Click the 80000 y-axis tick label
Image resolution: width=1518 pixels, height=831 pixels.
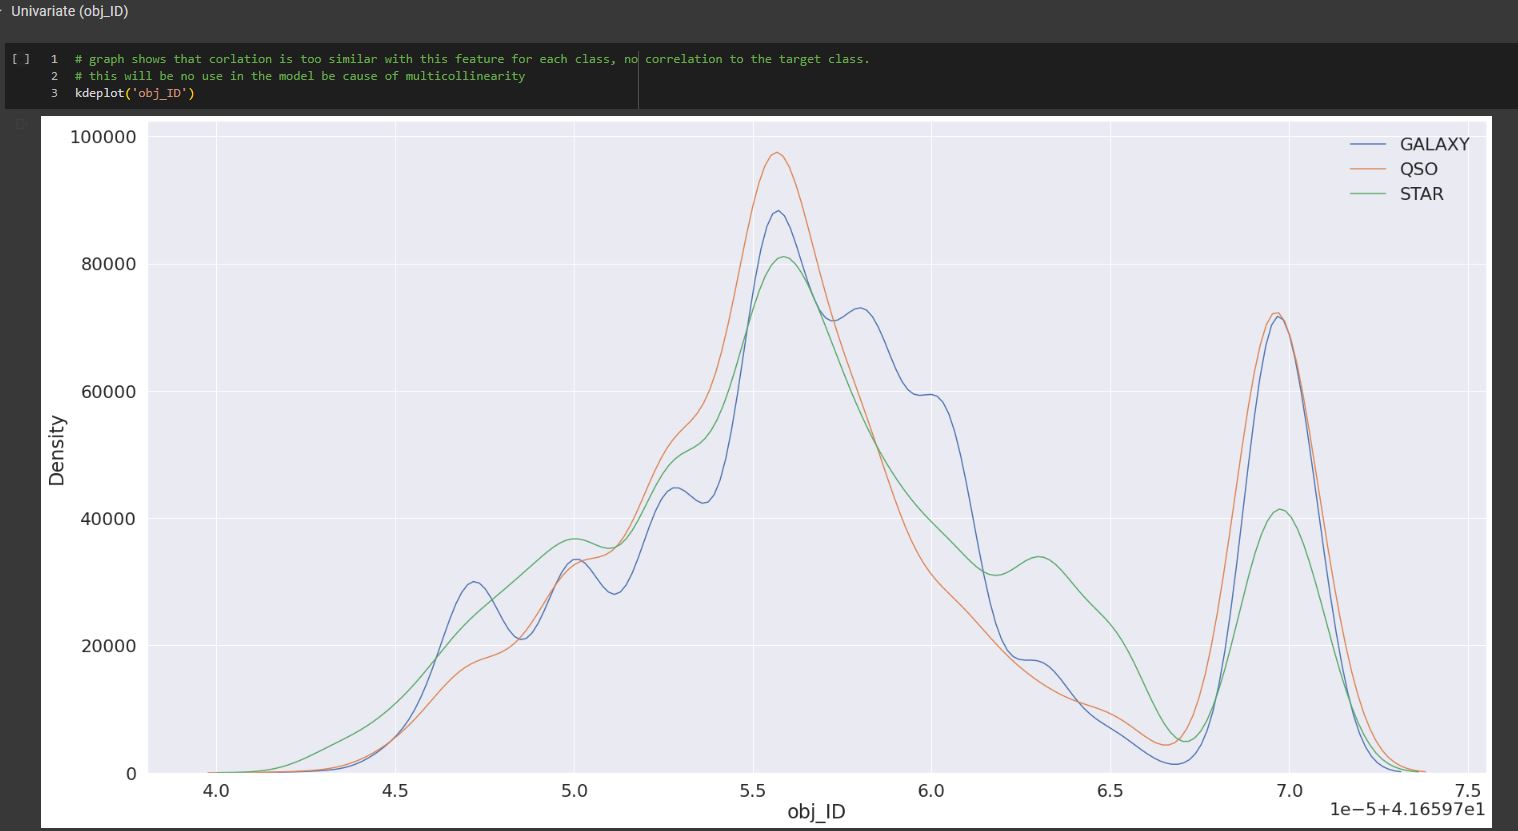(108, 264)
